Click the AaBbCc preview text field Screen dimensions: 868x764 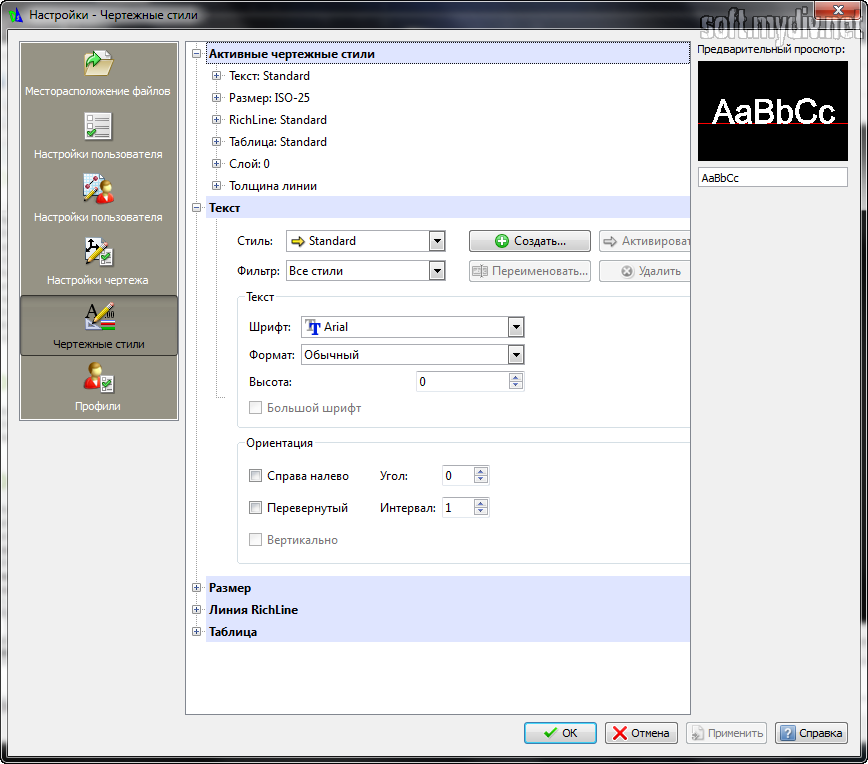click(772, 178)
